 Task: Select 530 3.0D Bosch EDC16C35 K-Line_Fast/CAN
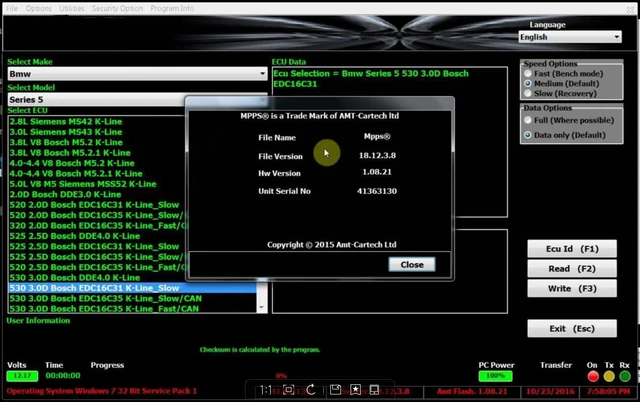(104, 309)
